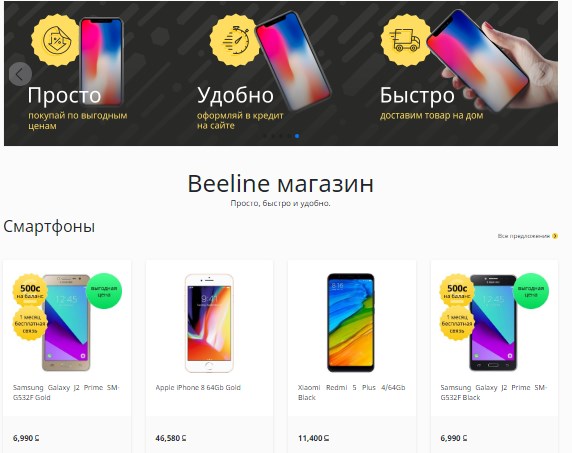
Task: Select the active blue carousel dot
Action: 297,136
